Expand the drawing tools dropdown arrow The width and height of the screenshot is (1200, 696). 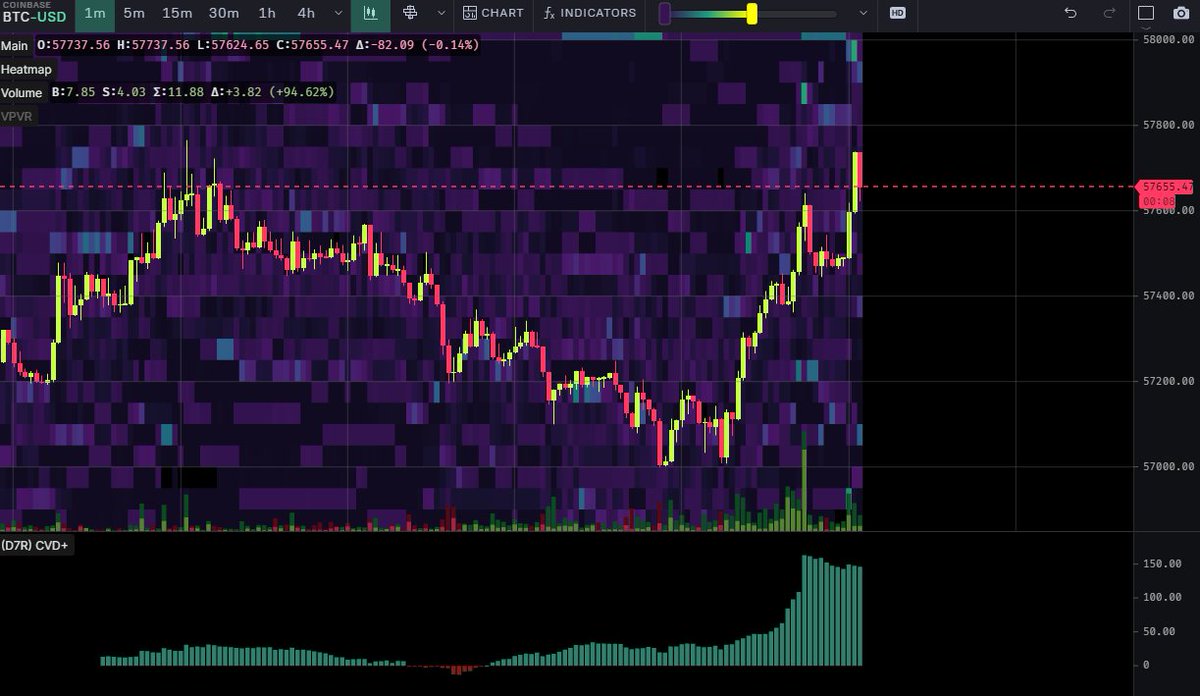(440, 14)
